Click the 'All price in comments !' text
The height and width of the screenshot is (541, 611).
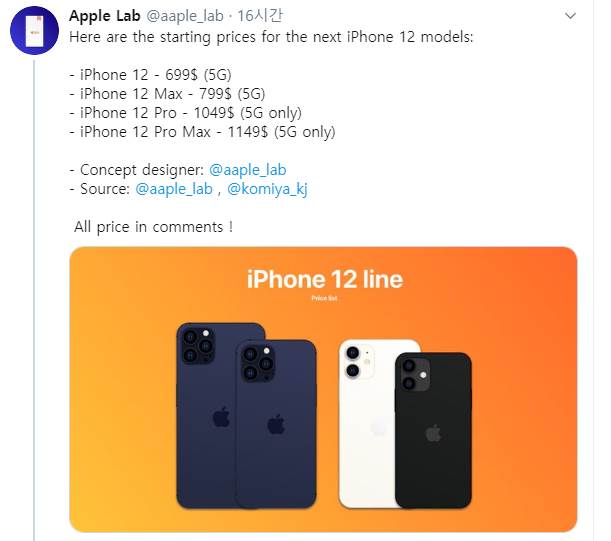(x=154, y=227)
